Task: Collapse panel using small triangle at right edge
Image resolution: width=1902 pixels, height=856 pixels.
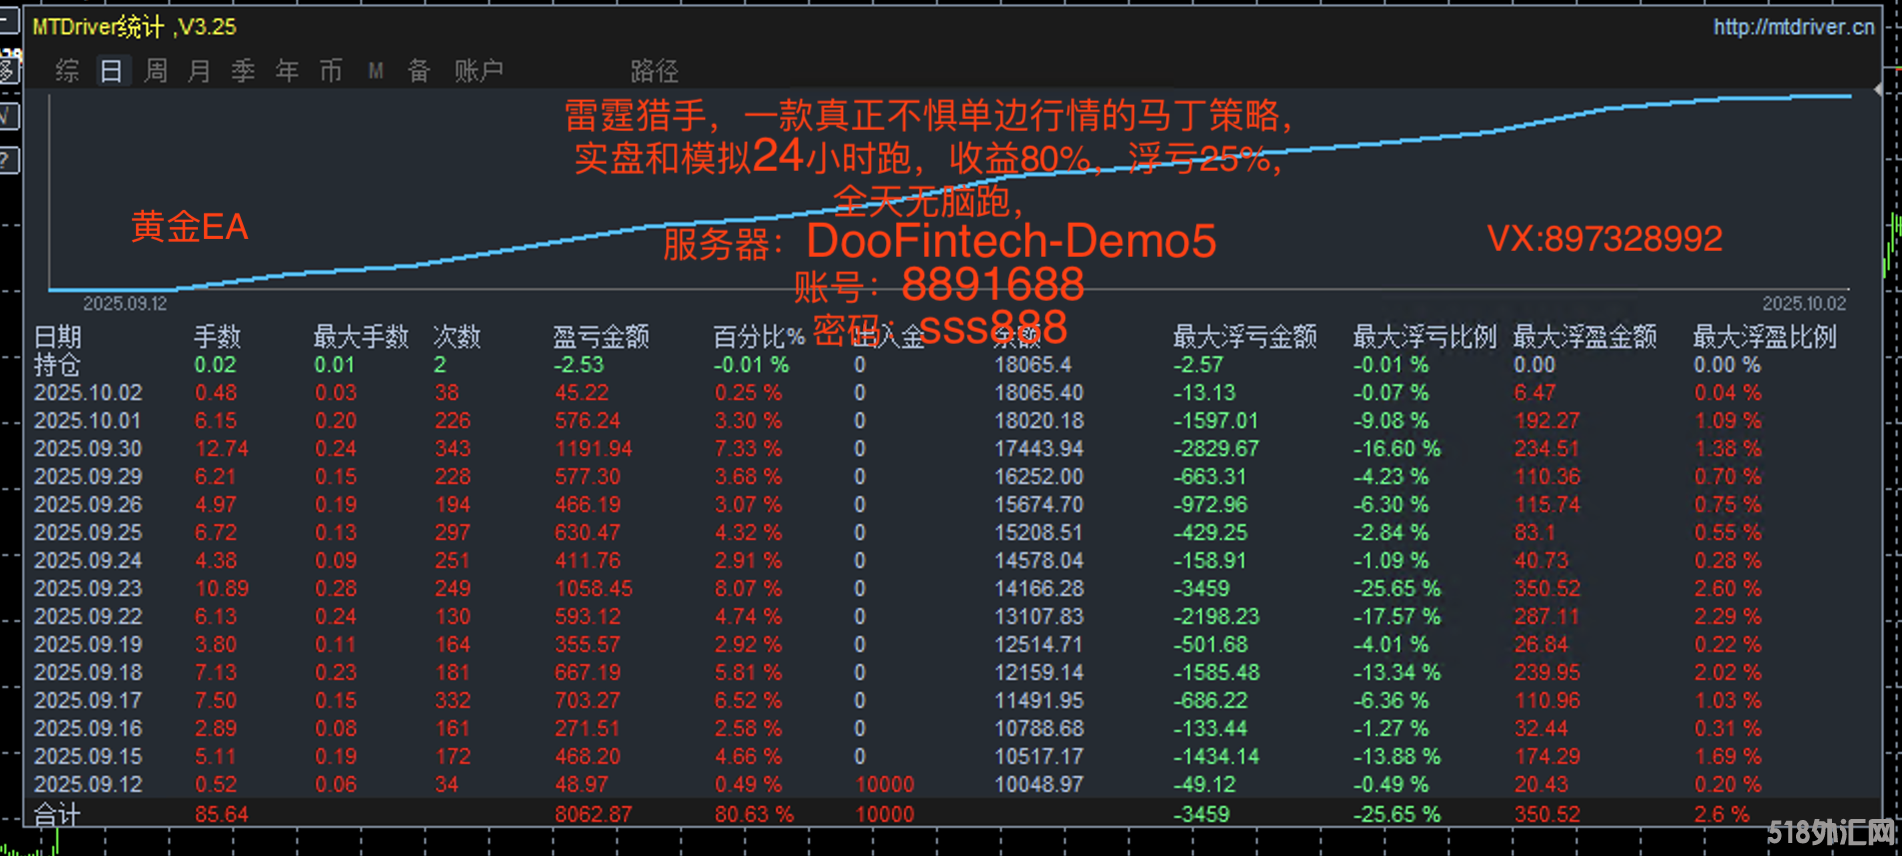Action: coord(1878,90)
